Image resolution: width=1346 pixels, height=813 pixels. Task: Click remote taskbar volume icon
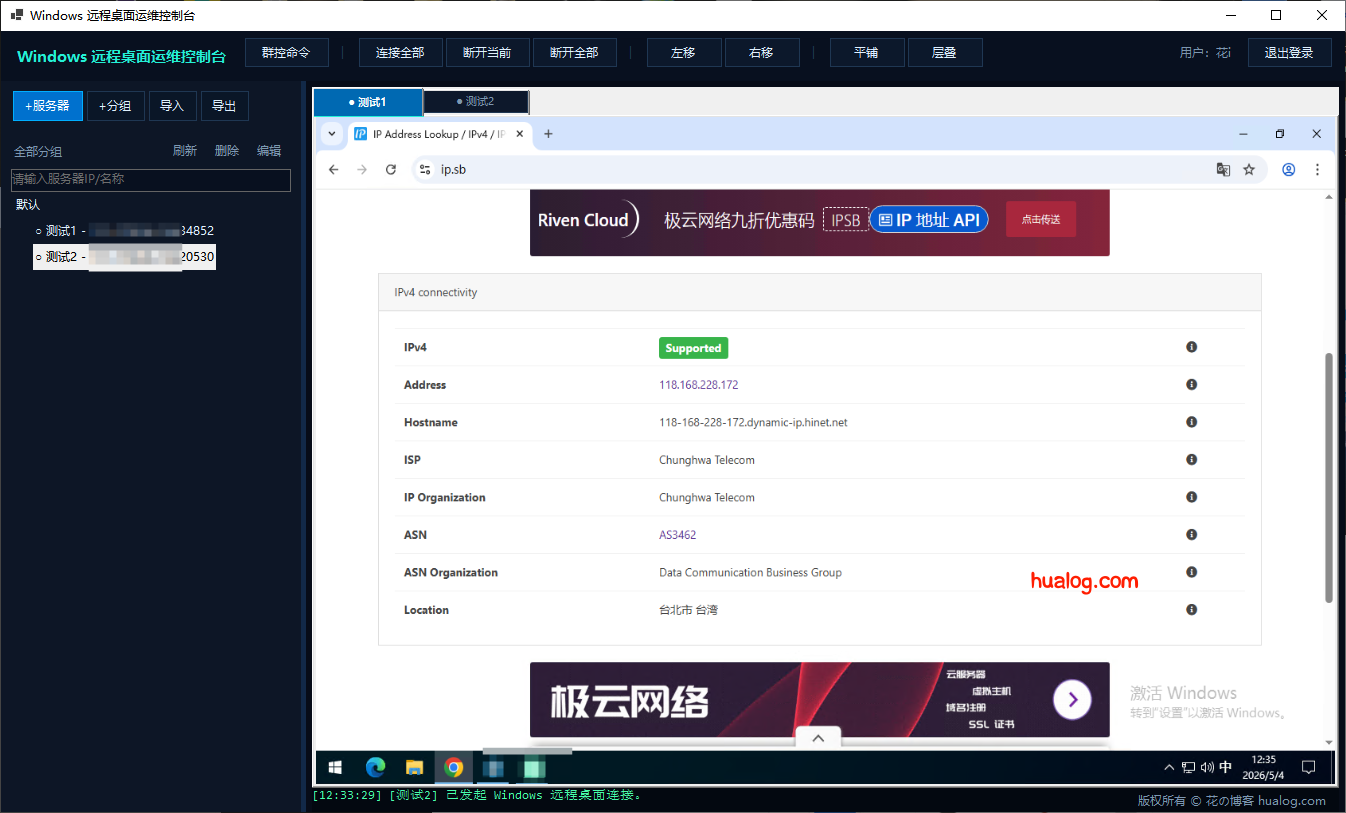click(x=1206, y=767)
